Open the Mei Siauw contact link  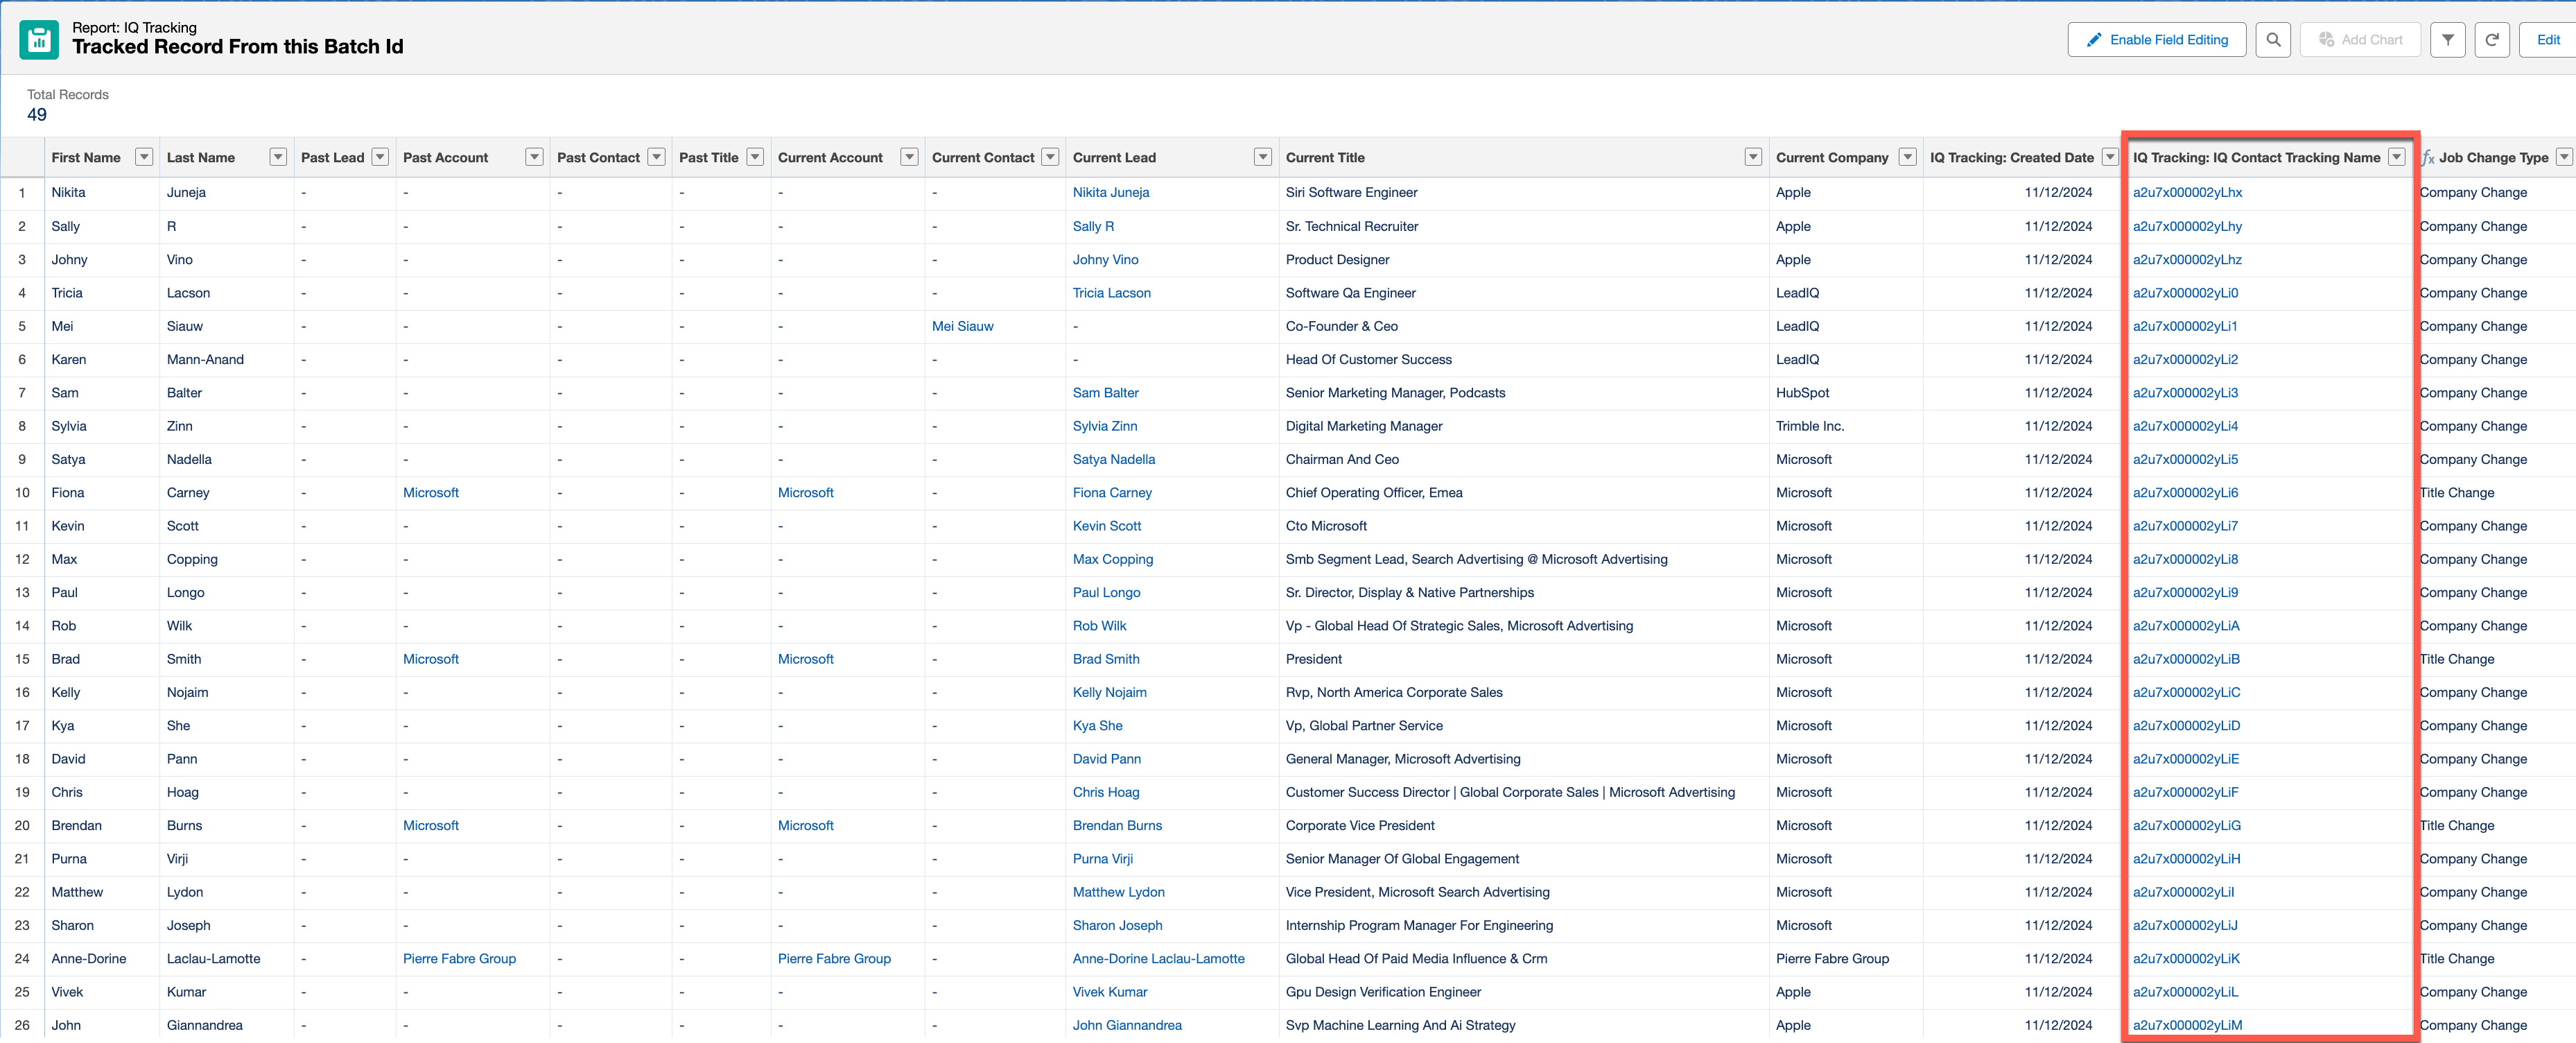[962, 326]
